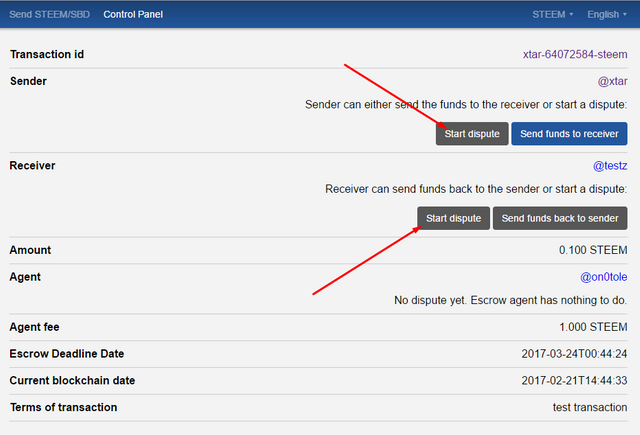The height and width of the screenshot is (435, 640).
Task: Click the 'Sender can either send' description
Action: pyautogui.click(x=466, y=104)
